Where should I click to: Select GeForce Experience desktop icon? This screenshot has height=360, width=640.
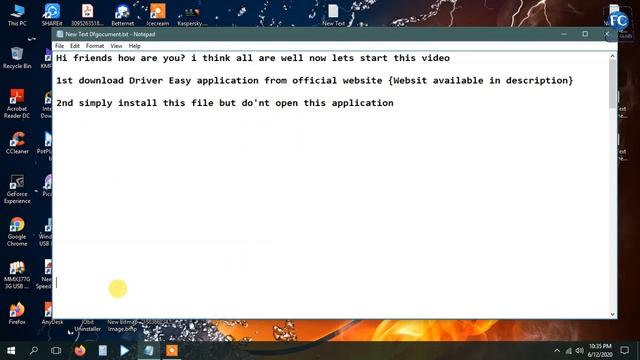pyautogui.click(x=17, y=189)
